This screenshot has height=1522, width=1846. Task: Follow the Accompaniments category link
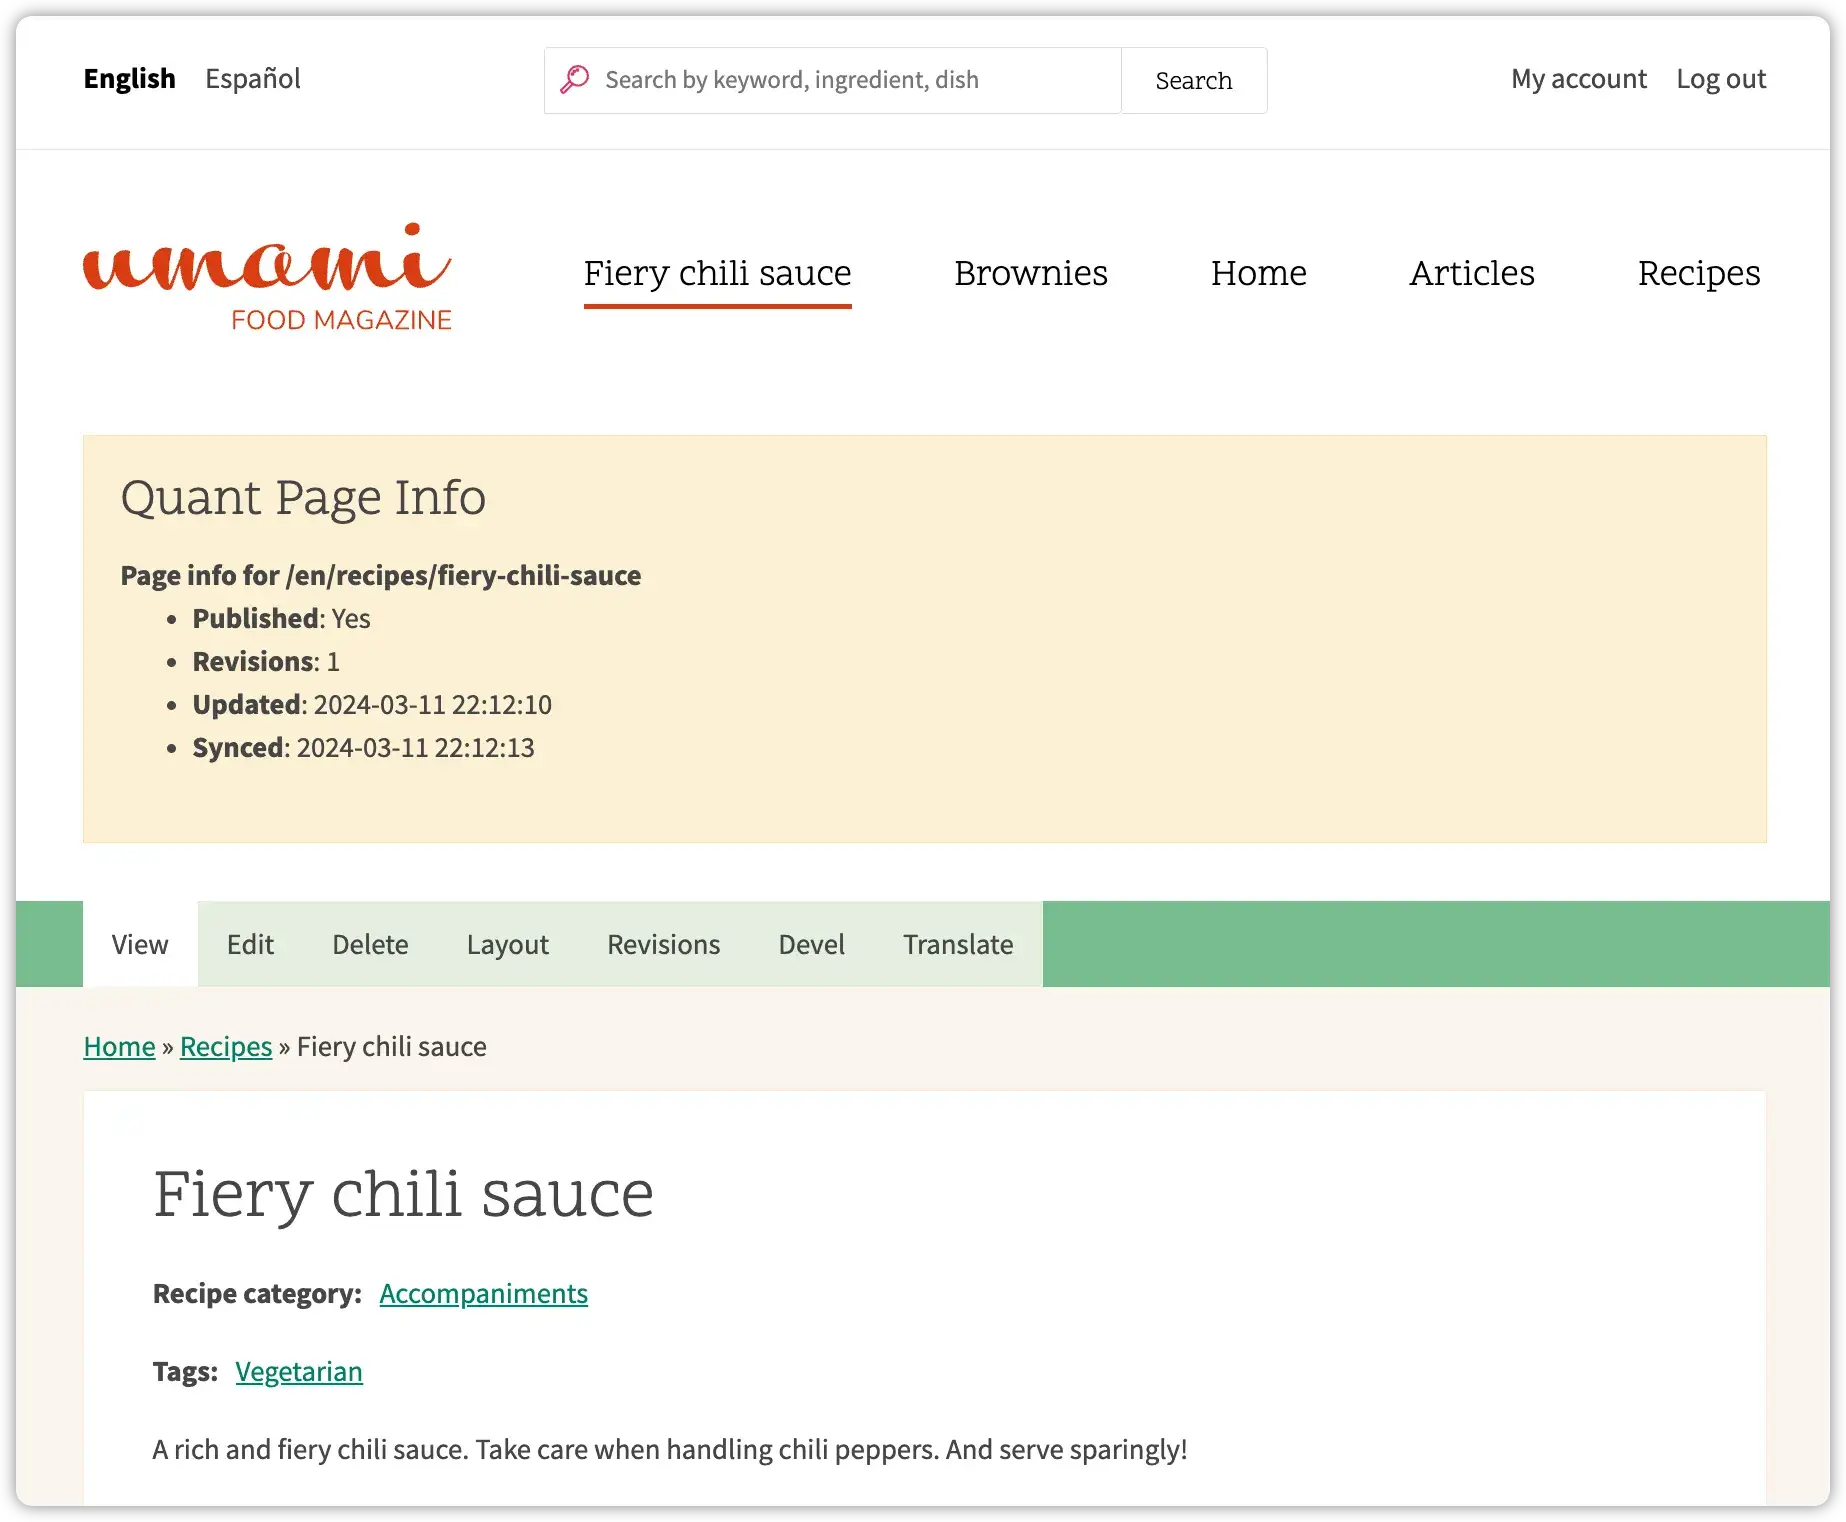pyautogui.click(x=483, y=1293)
